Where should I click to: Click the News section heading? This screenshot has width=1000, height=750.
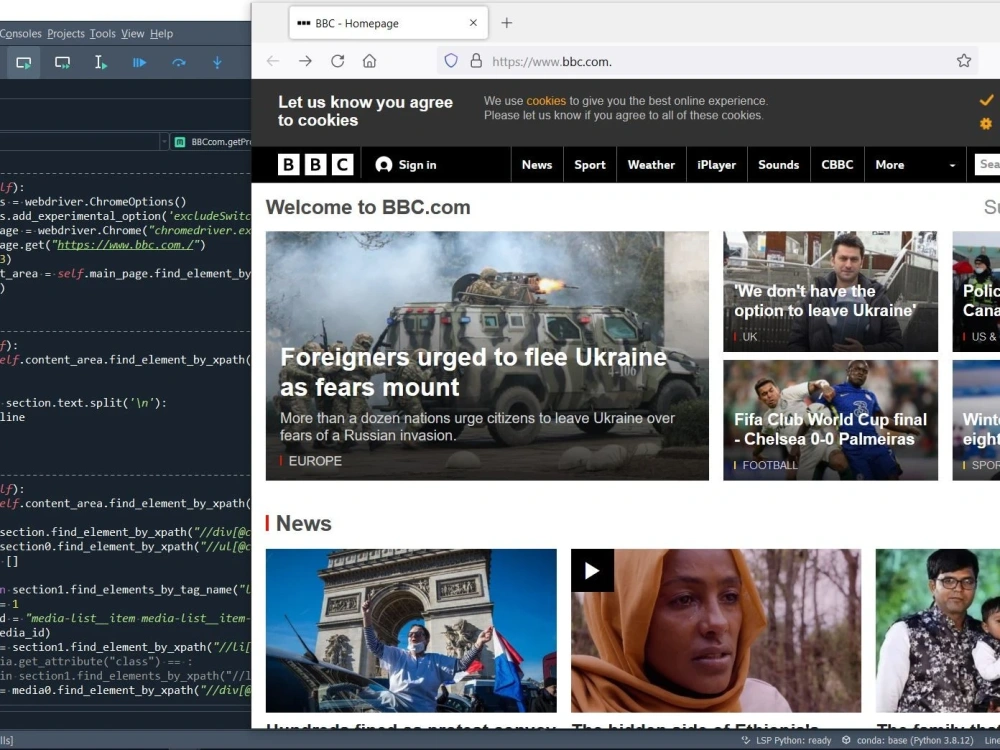click(304, 523)
